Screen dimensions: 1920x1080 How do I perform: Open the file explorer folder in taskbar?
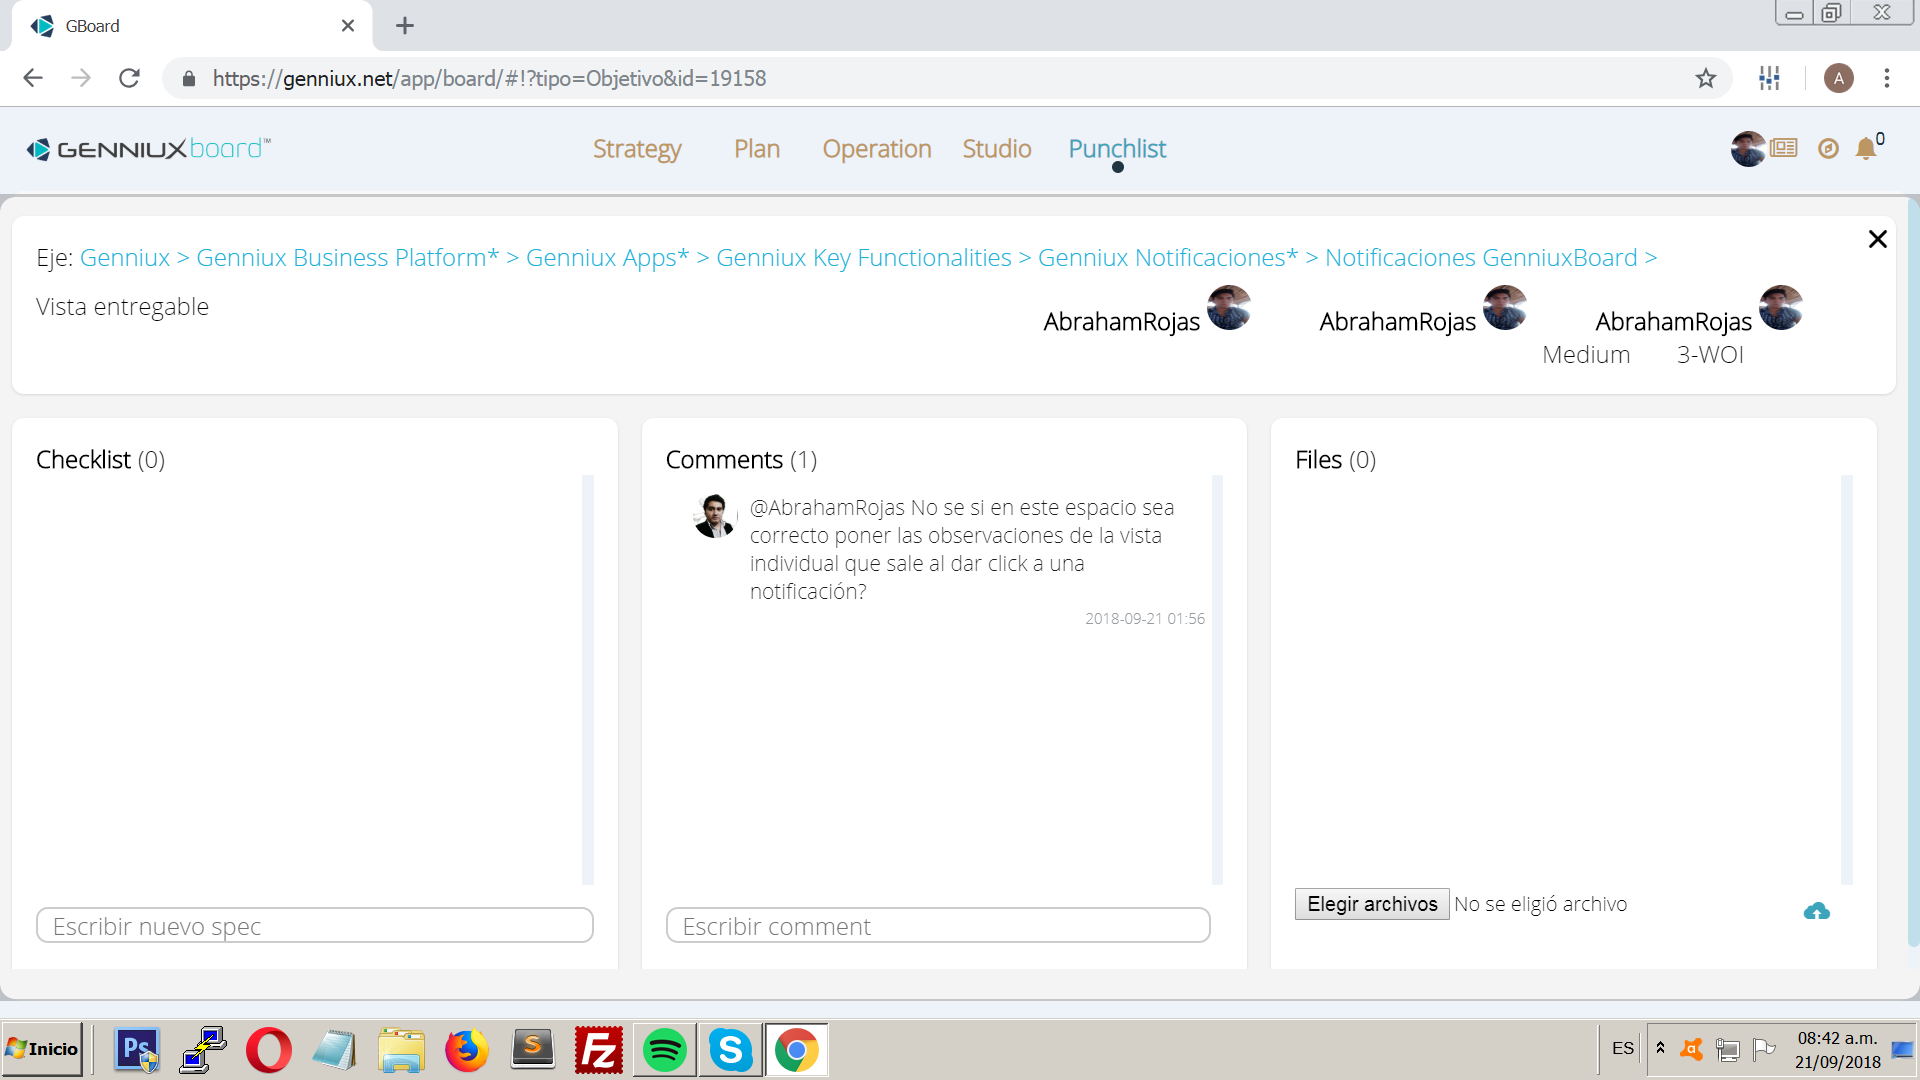point(401,1050)
